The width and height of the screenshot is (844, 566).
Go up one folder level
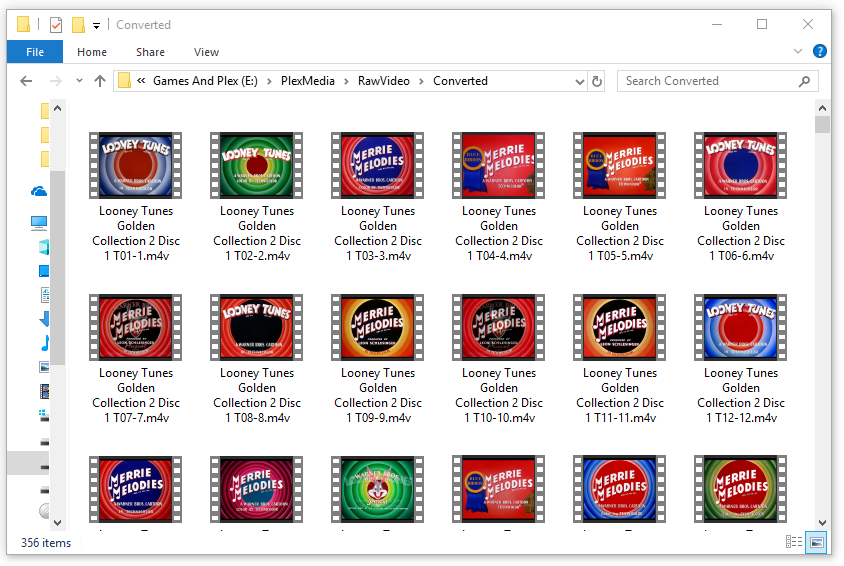coord(100,81)
